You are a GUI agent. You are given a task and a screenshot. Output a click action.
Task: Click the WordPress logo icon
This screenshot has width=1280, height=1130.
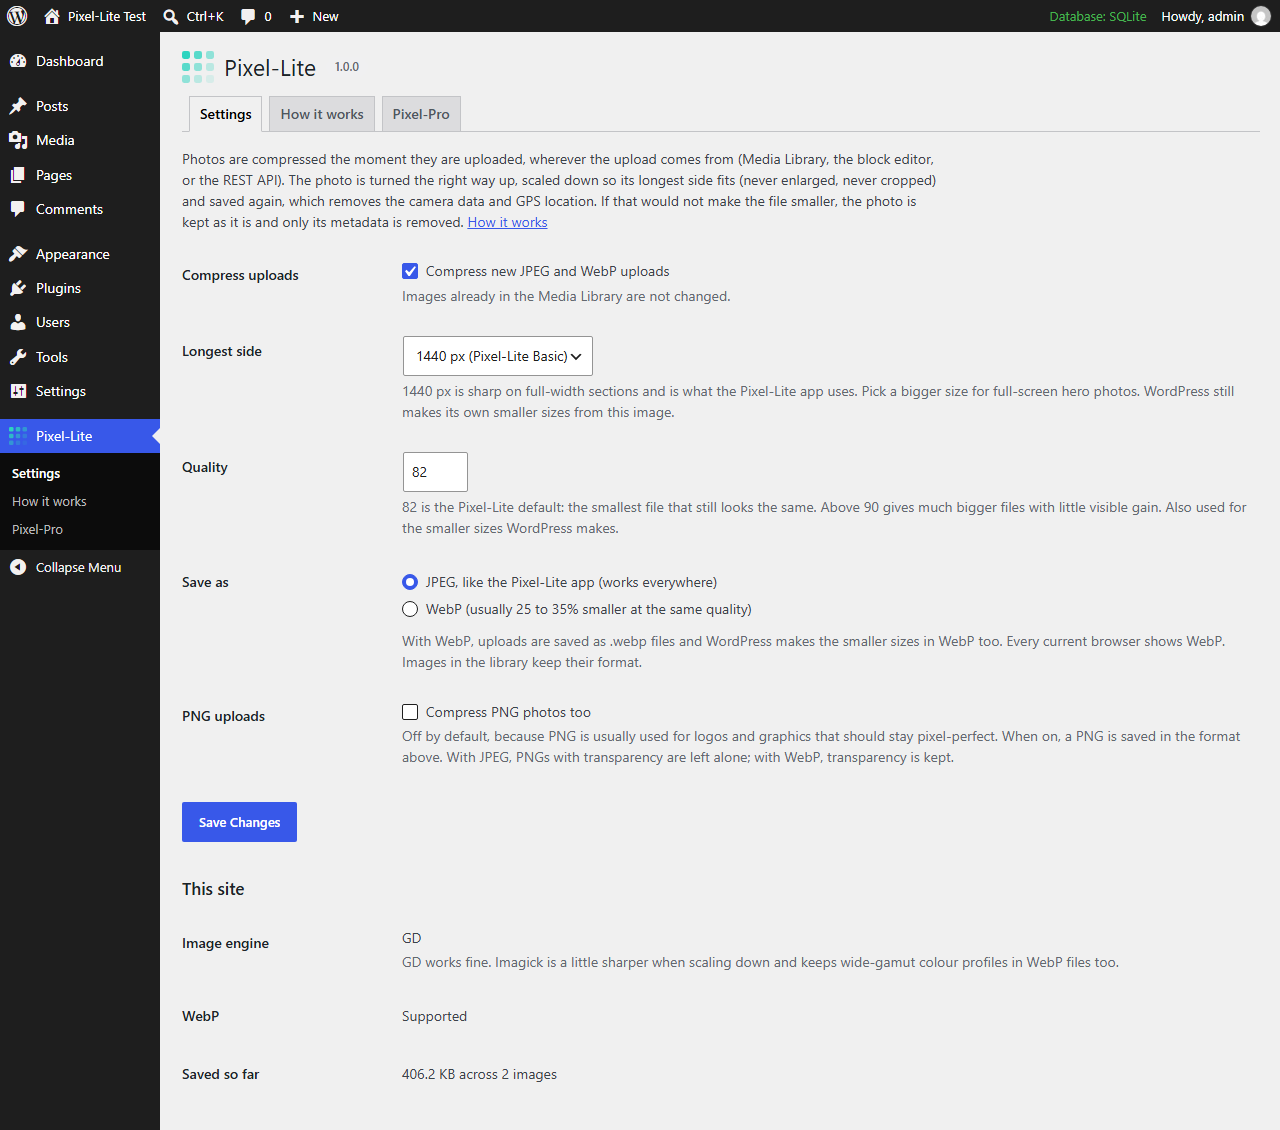click(17, 16)
